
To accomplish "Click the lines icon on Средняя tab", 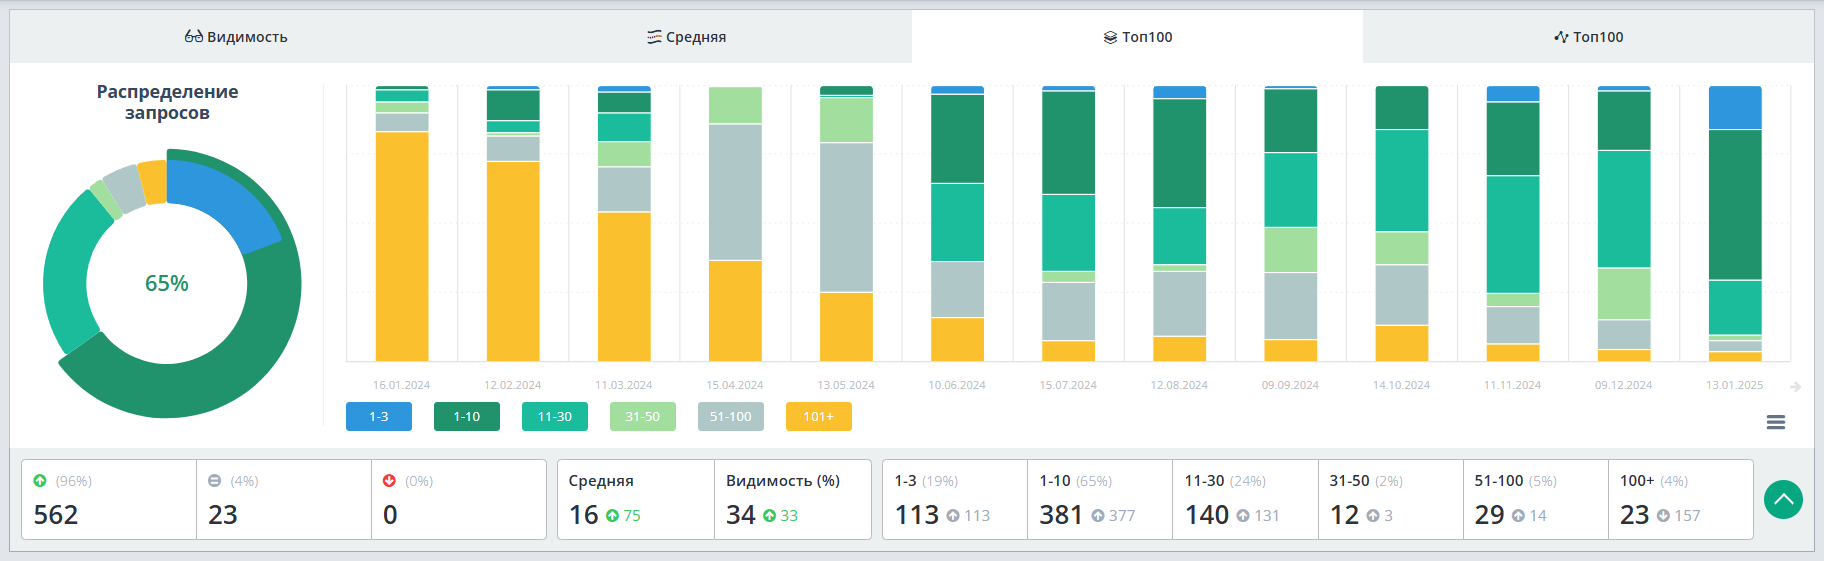I will click(654, 37).
